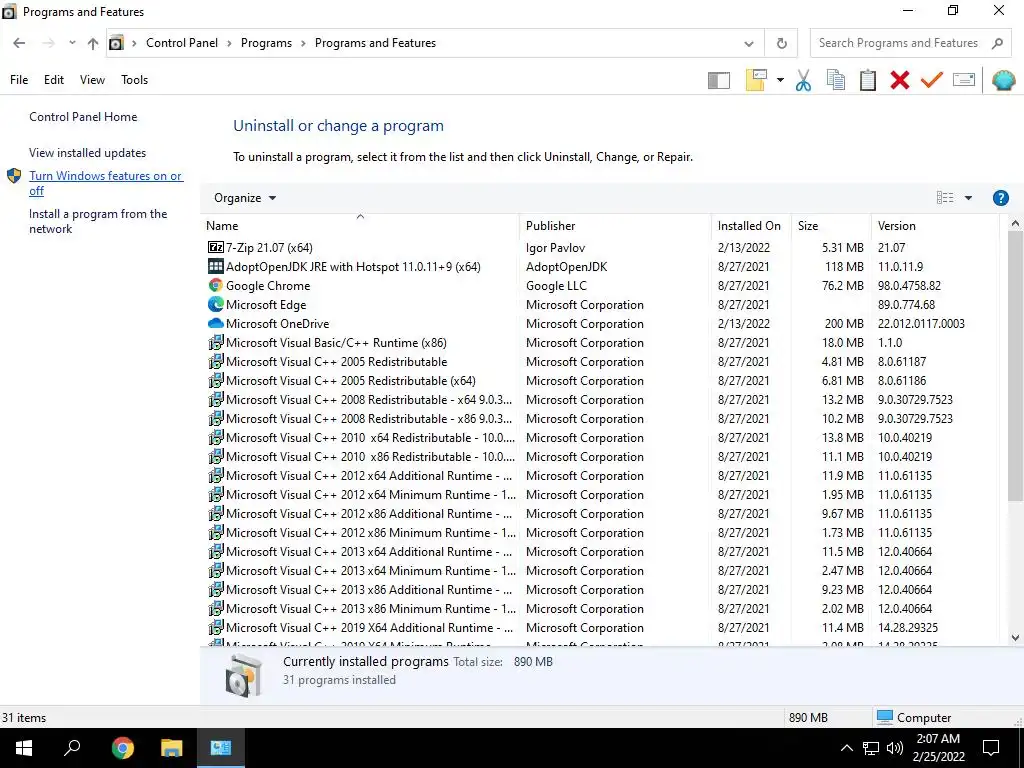Click Control Panel in the breadcrumb
The width and height of the screenshot is (1024, 768).
click(182, 43)
